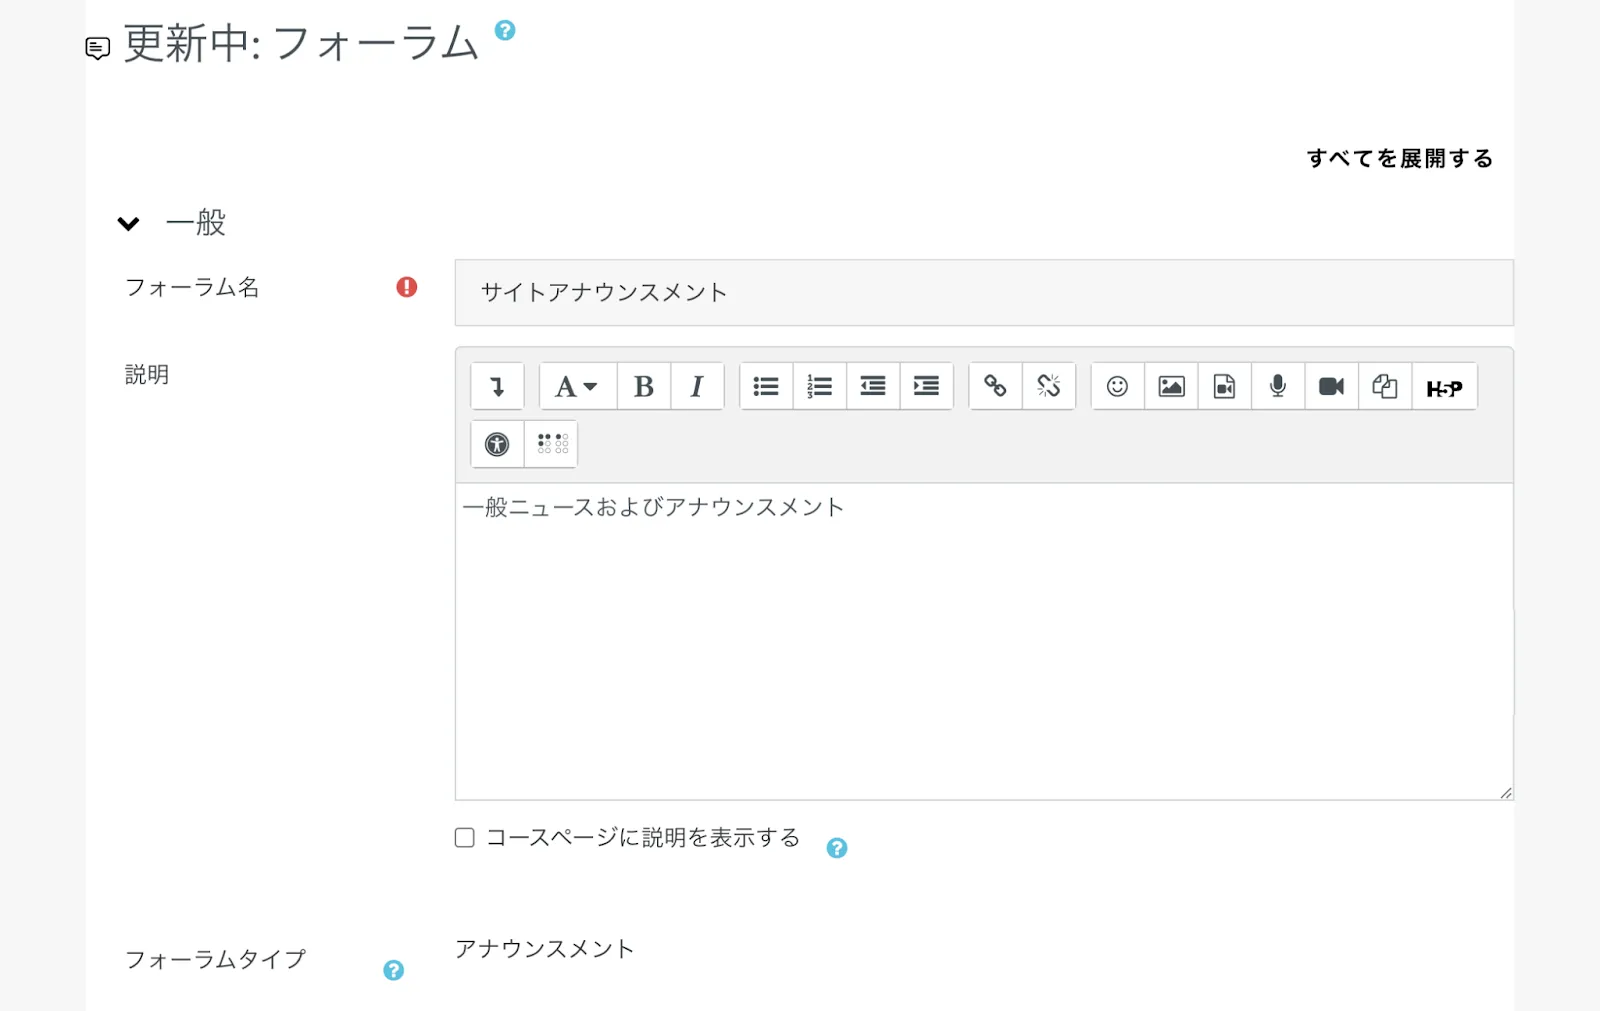The image size is (1600, 1011).
Task: Run the accessibility checker
Action: [x=497, y=444]
